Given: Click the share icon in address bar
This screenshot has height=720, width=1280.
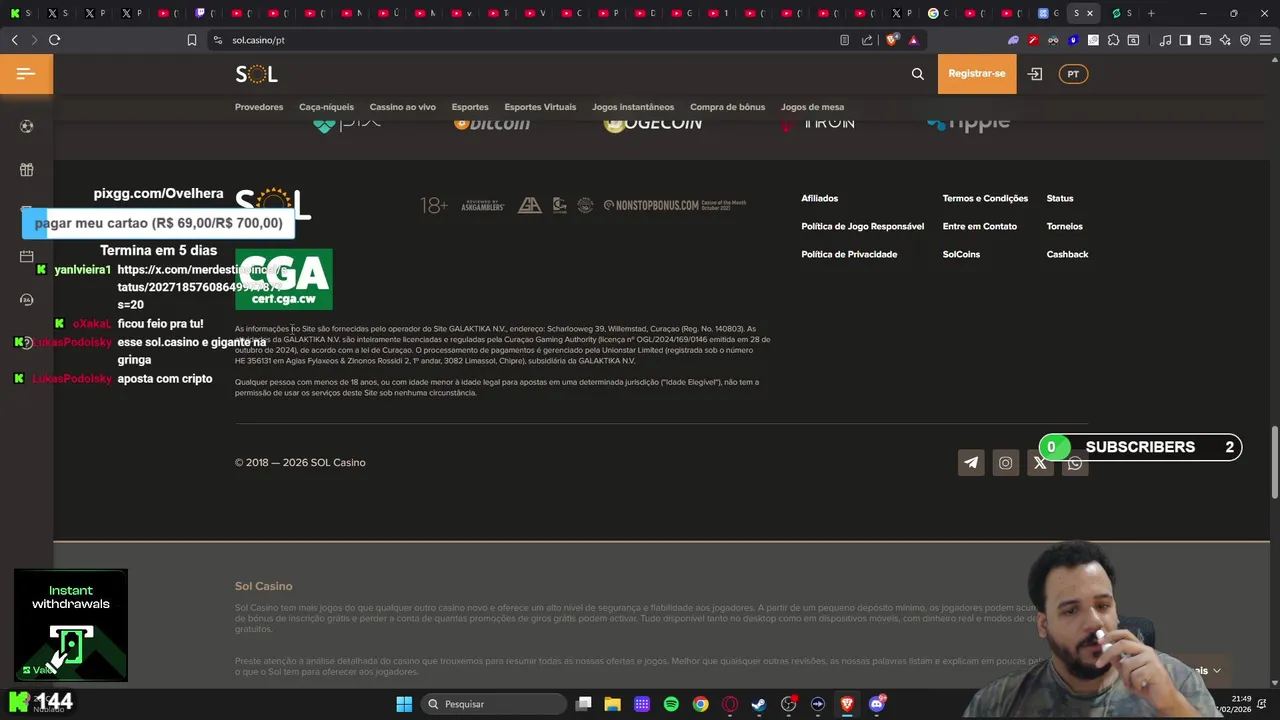Looking at the screenshot, I should (867, 40).
